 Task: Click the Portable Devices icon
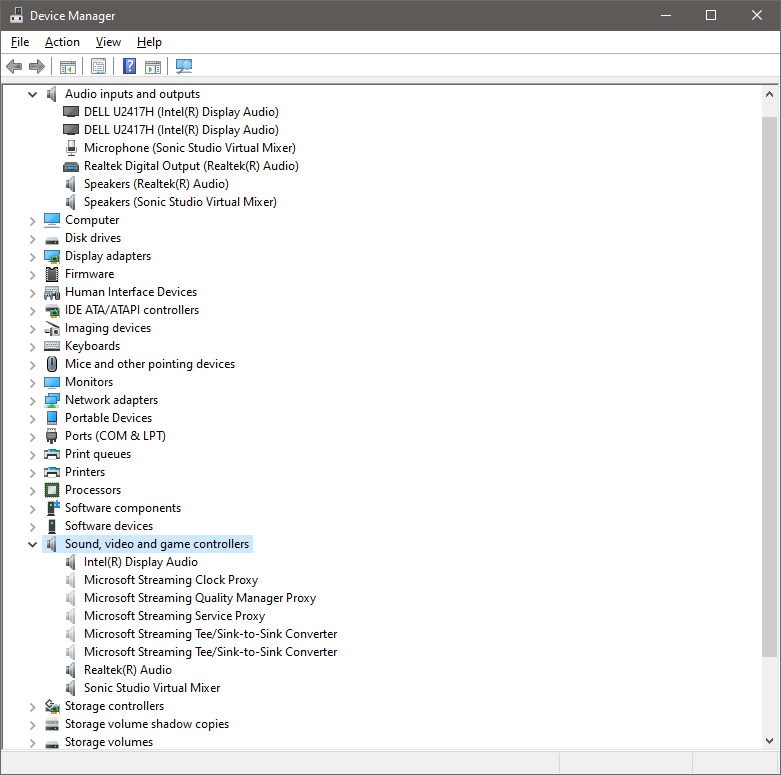click(52, 418)
